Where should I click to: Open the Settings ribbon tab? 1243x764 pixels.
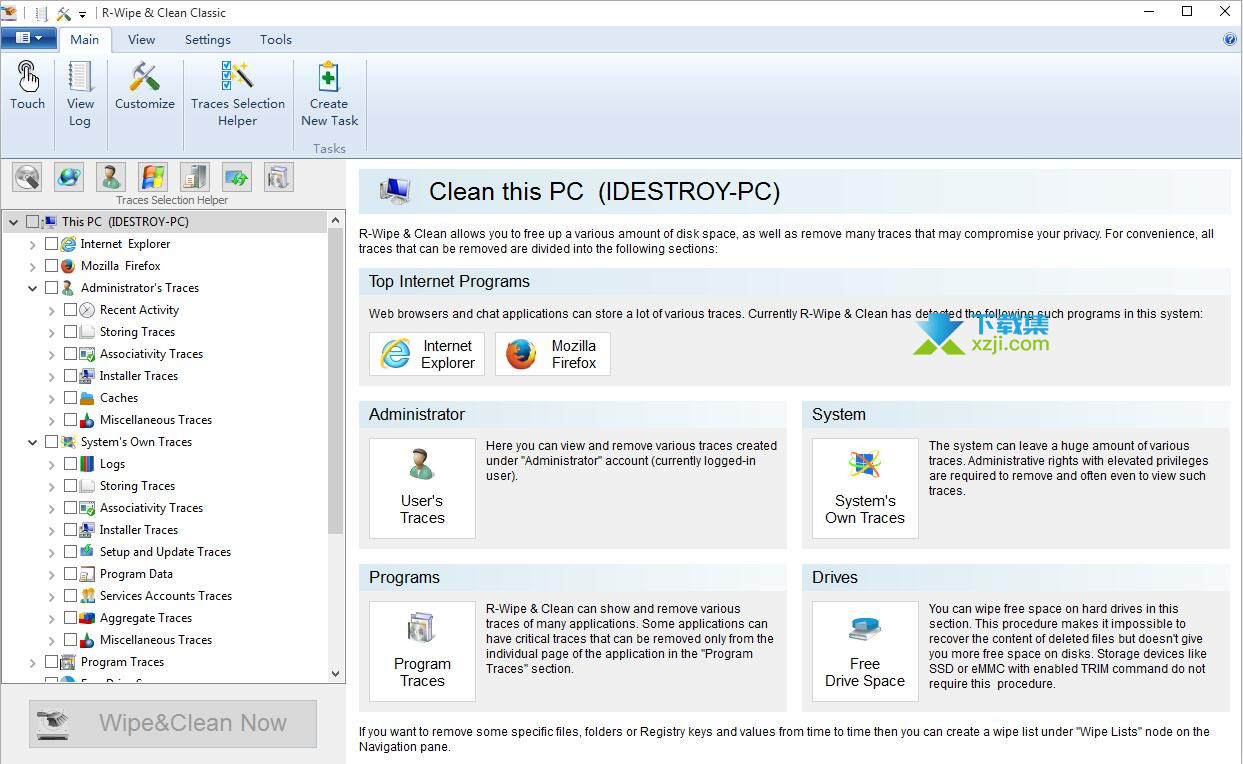click(208, 40)
